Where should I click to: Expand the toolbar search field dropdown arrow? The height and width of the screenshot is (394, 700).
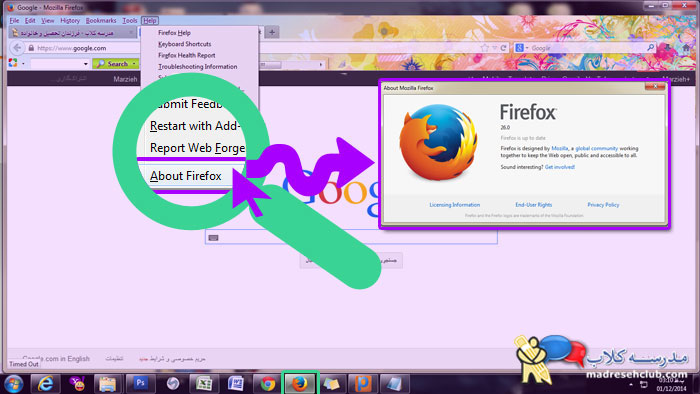pos(86,64)
